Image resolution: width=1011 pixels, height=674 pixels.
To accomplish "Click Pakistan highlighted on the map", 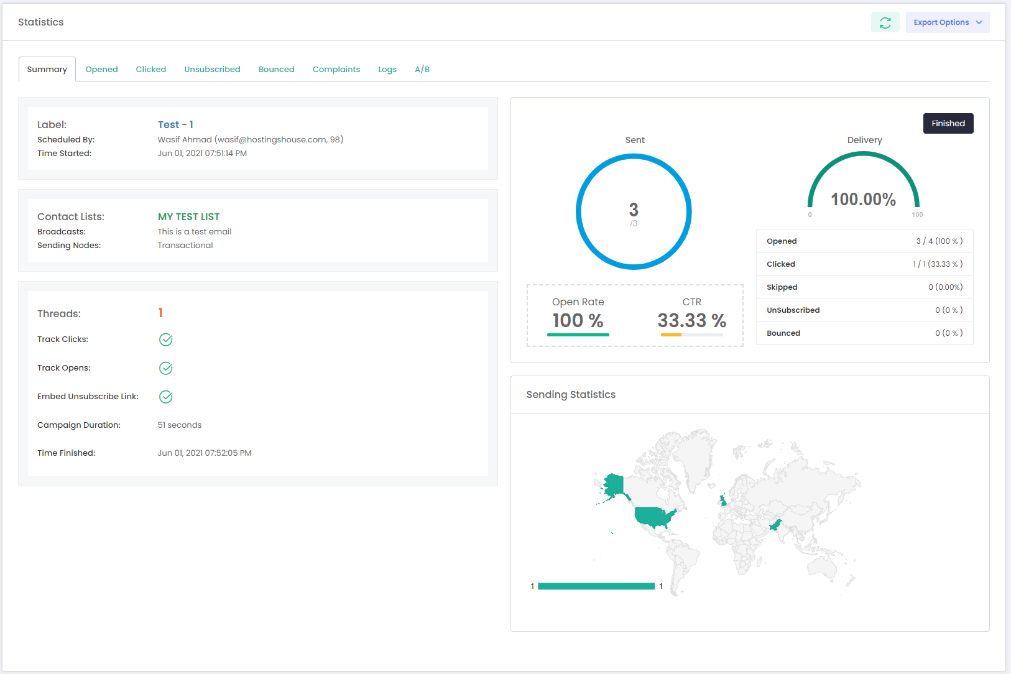I will tap(776, 525).
